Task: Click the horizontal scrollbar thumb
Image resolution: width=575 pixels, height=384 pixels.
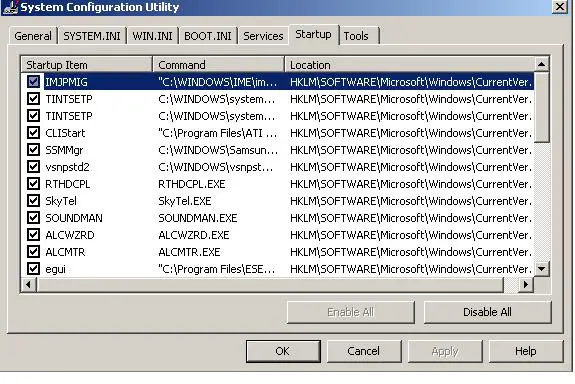Action: [x=270, y=284]
